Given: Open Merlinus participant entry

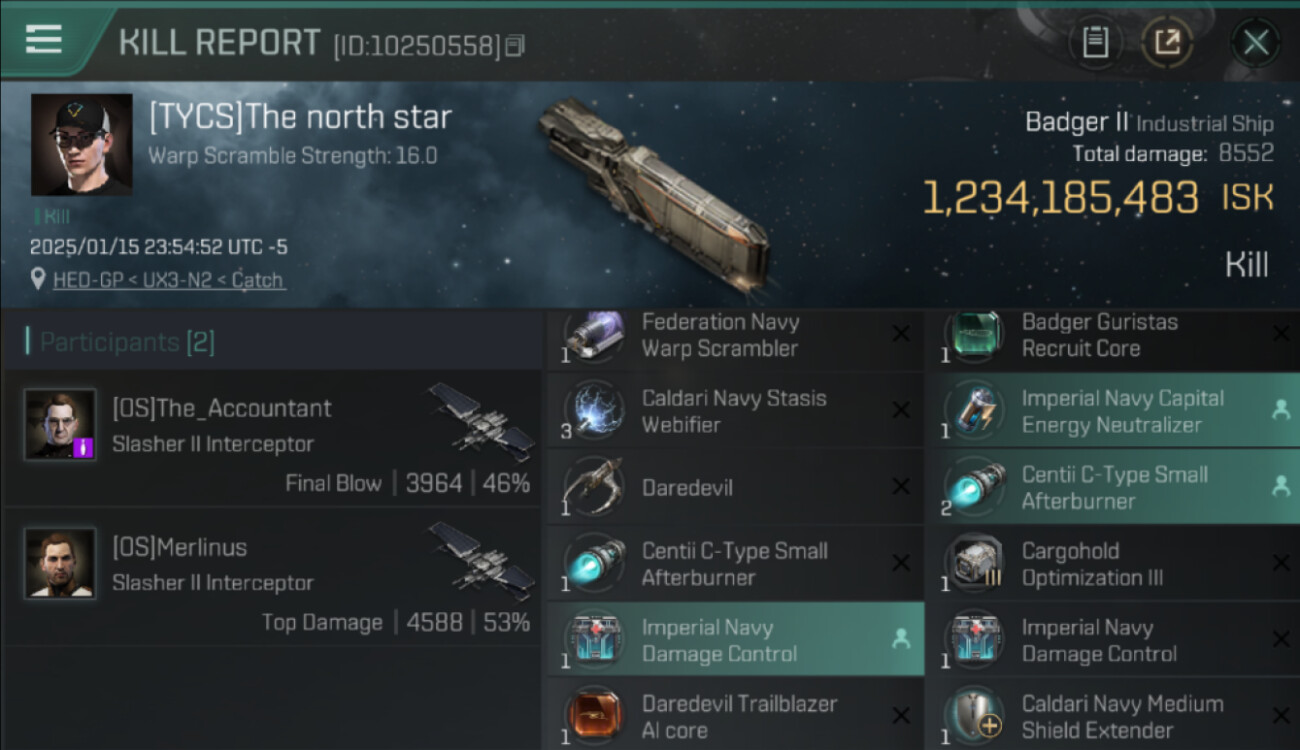Looking at the screenshot, I should click(272, 578).
